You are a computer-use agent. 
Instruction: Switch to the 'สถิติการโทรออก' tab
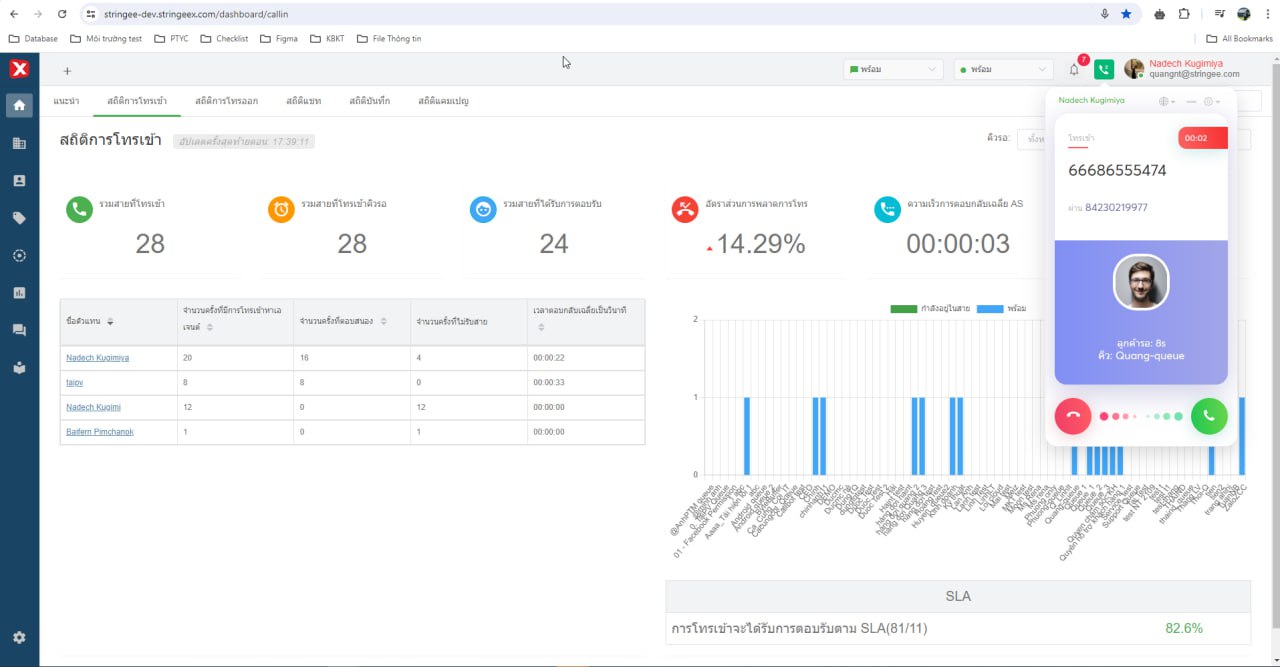[226, 101]
